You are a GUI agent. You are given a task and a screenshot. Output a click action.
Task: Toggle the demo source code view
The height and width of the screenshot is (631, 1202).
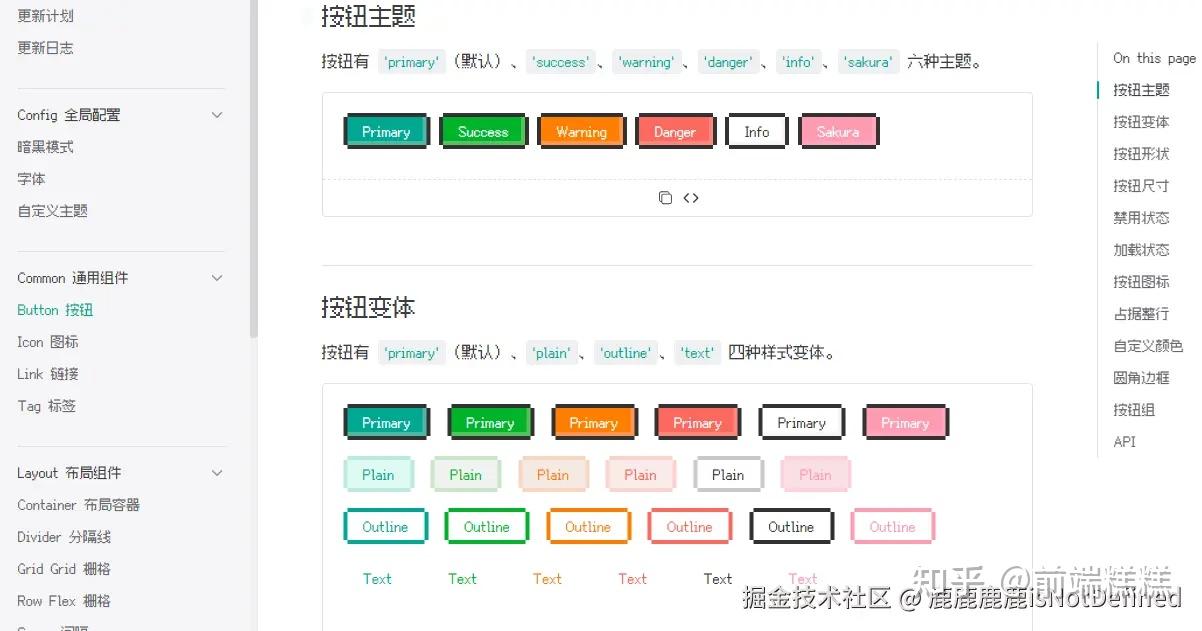pos(691,197)
